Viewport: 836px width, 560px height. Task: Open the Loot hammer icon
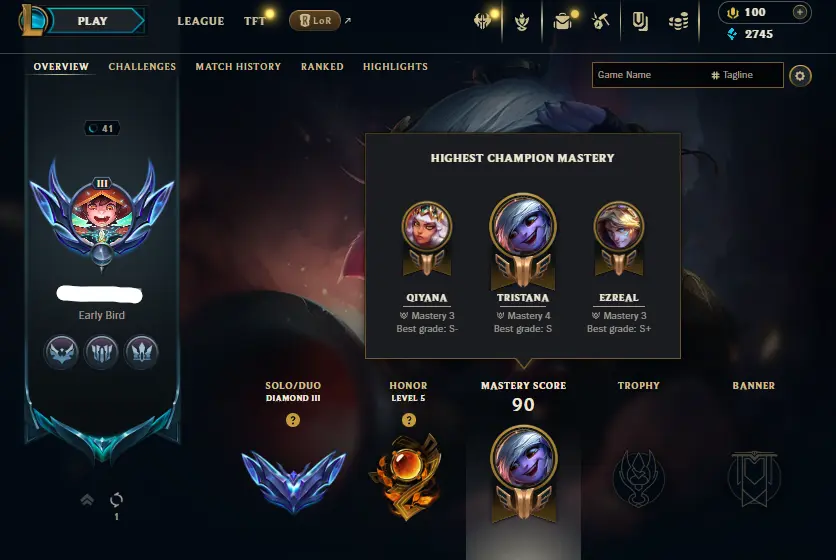tap(600, 21)
